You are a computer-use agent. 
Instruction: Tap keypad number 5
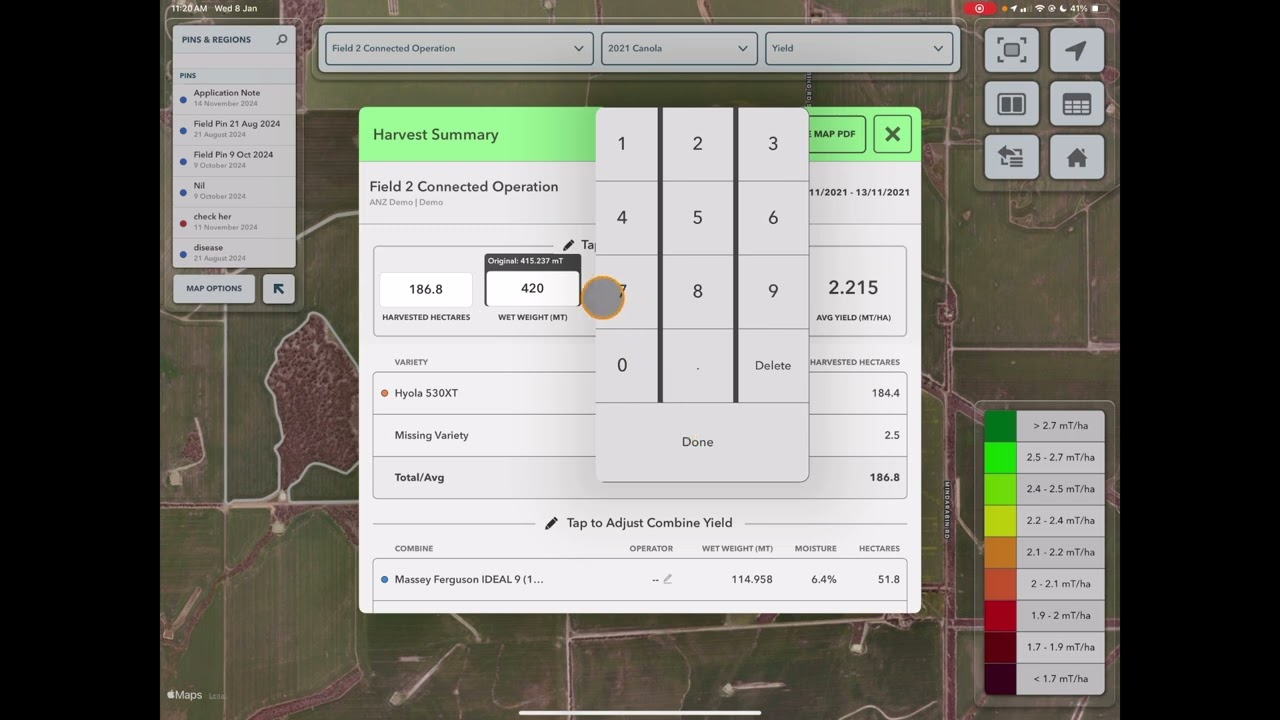click(697, 218)
